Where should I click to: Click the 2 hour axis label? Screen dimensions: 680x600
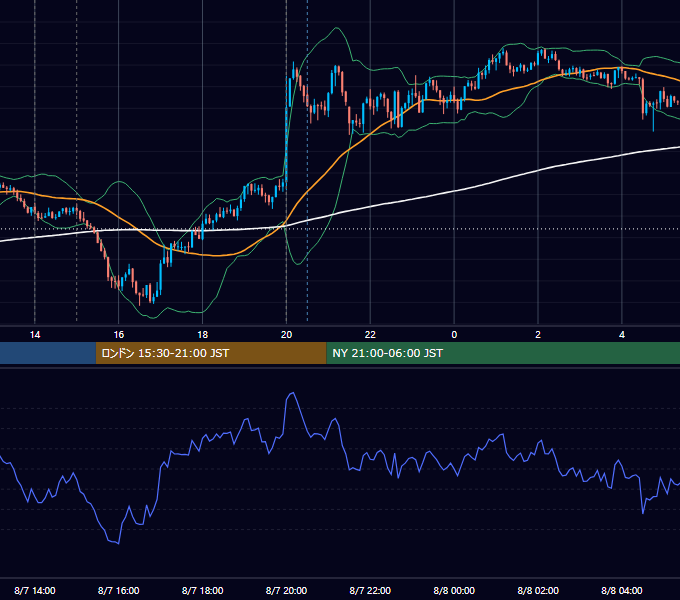tap(538, 335)
